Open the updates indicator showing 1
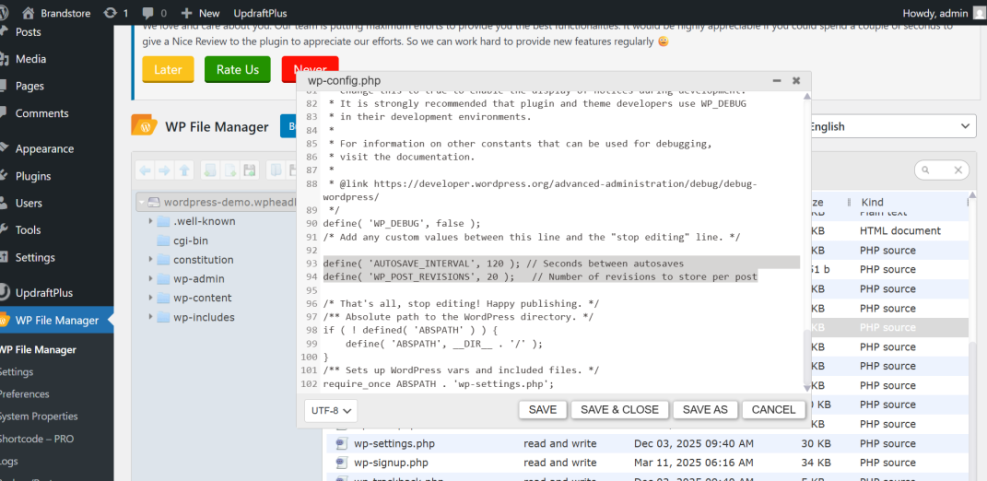The height and width of the screenshot is (481, 987). coord(116,13)
